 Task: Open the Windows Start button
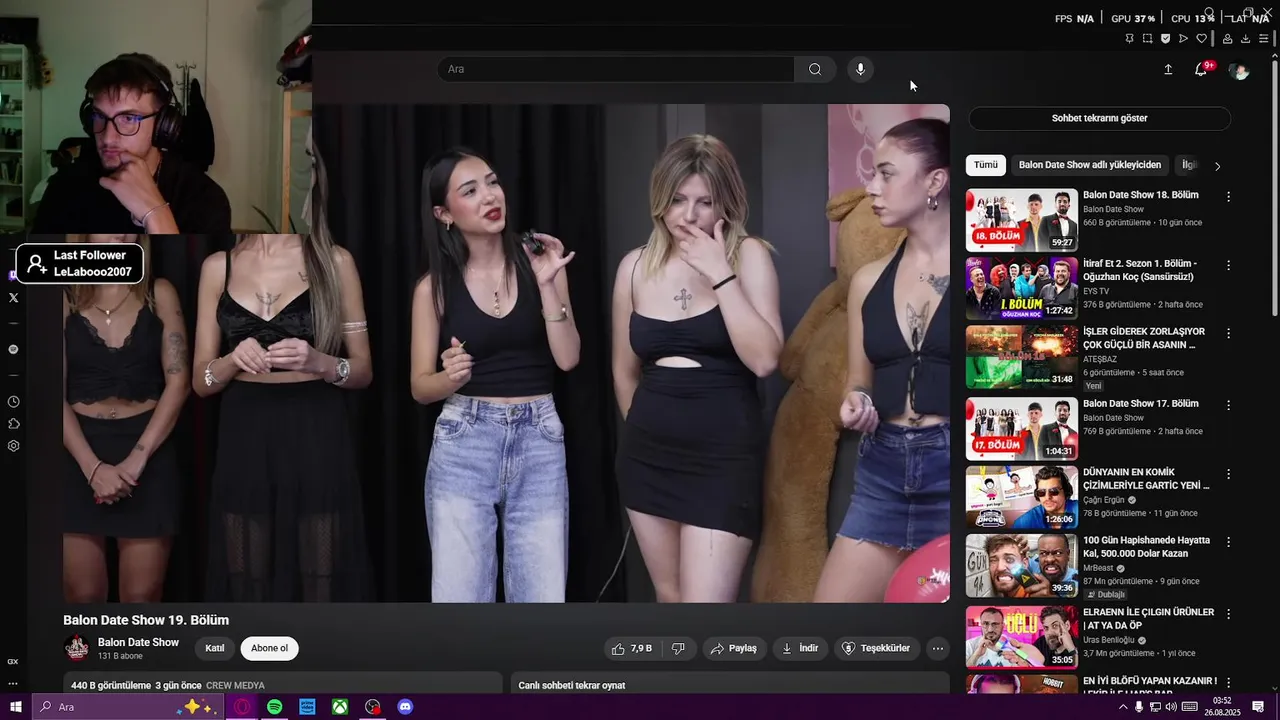(16, 707)
